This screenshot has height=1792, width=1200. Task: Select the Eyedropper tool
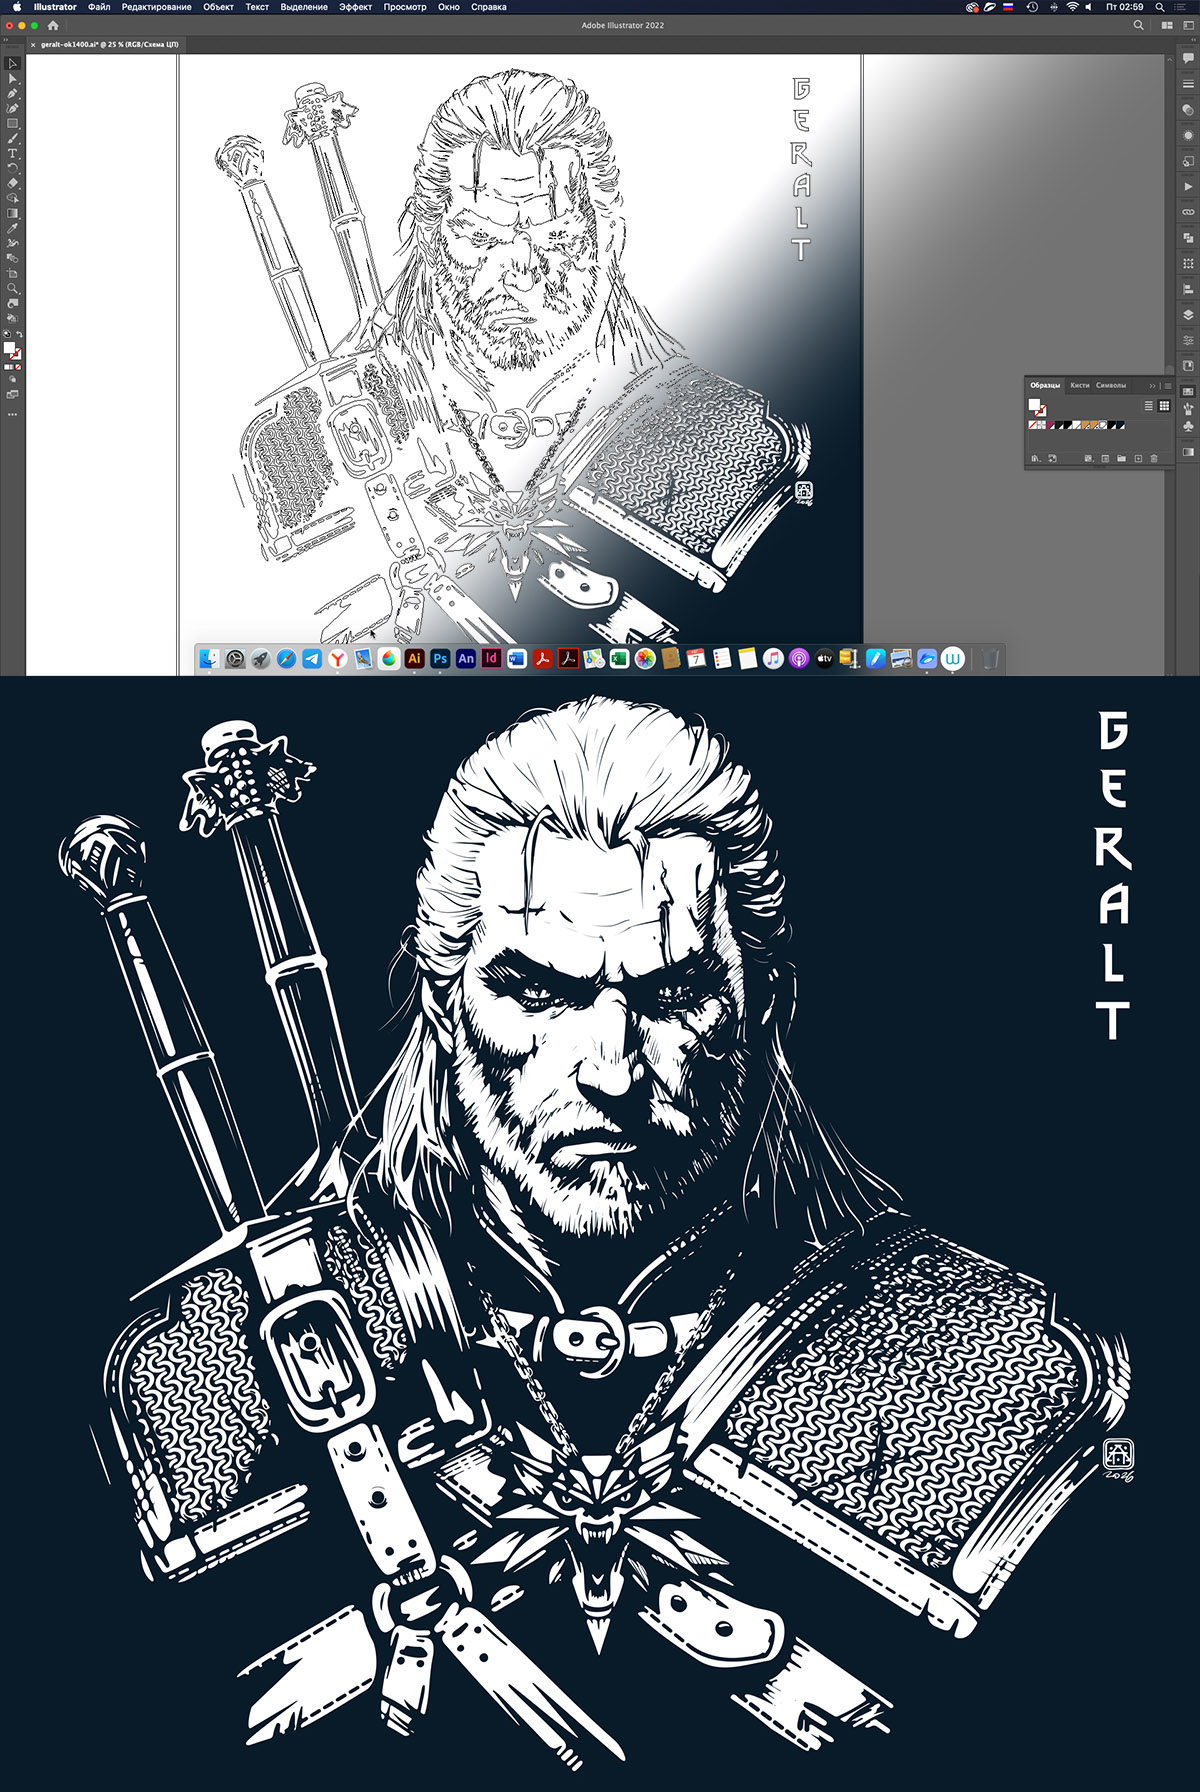point(12,228)
